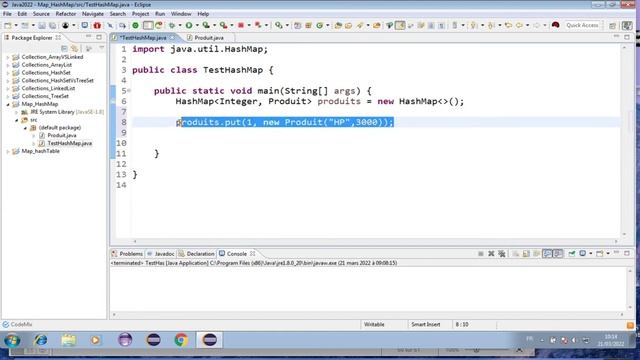Image resolution: width=640 pixels, height=360 pixels.
Task: Click the red ladybug-style toolbar icon near Save All
Action: (x=97, y=25)
